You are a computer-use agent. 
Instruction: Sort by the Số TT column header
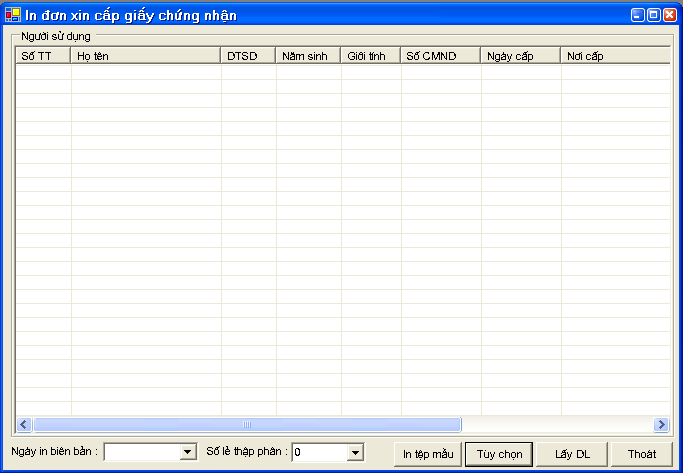point(43,56)
